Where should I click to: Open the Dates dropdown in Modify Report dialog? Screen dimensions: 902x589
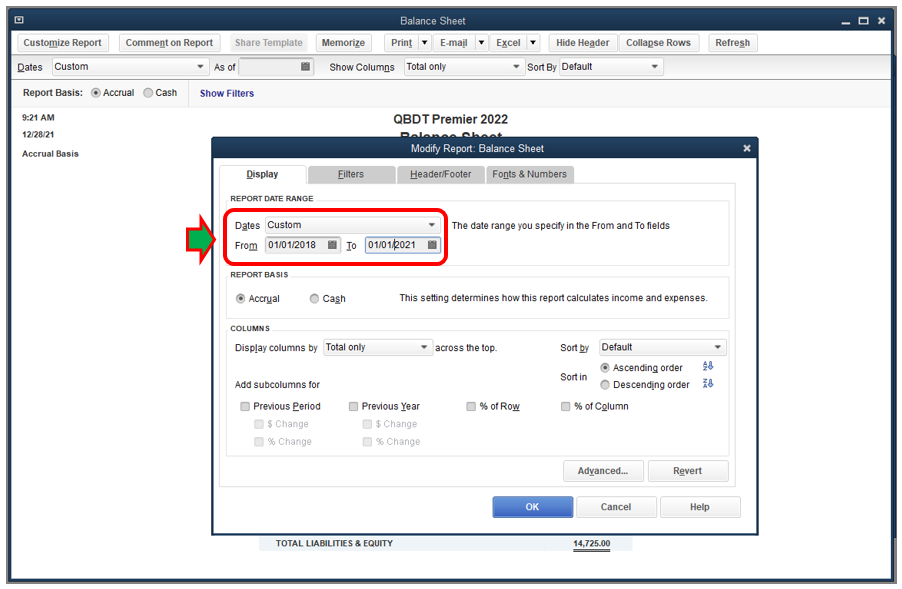353,225
